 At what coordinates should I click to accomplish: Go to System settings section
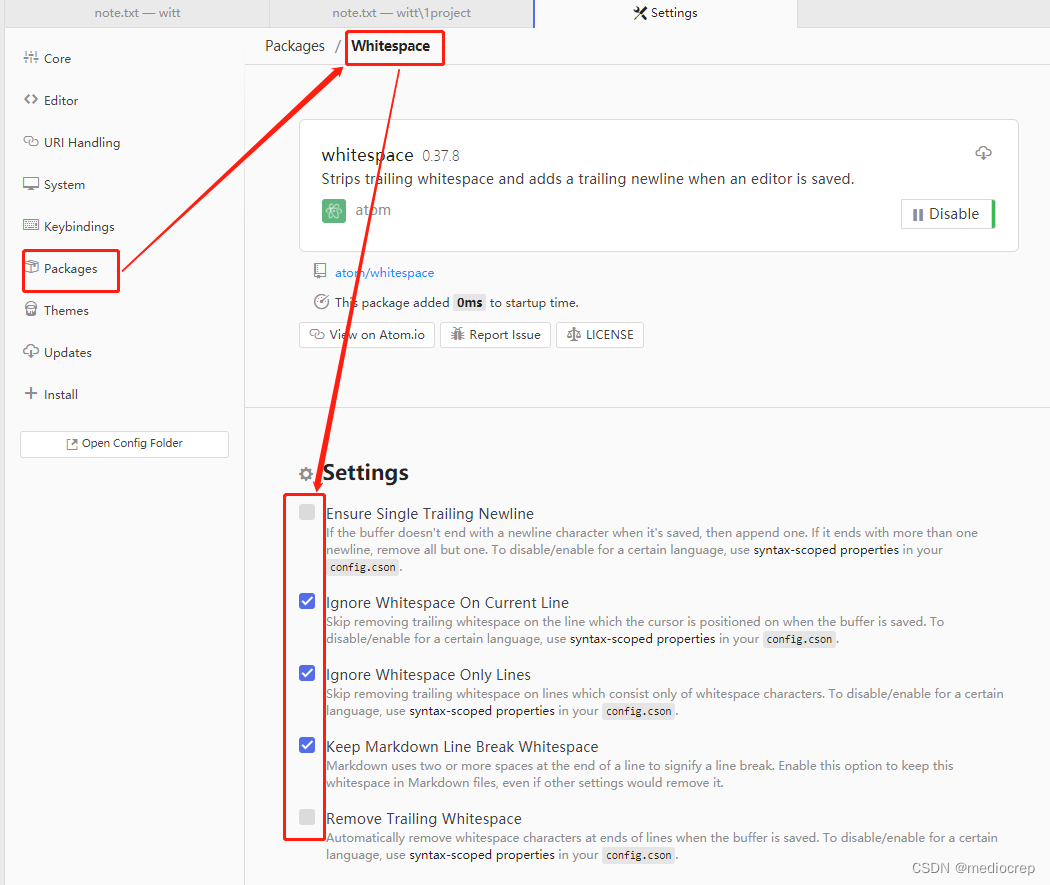click(64, 185)
